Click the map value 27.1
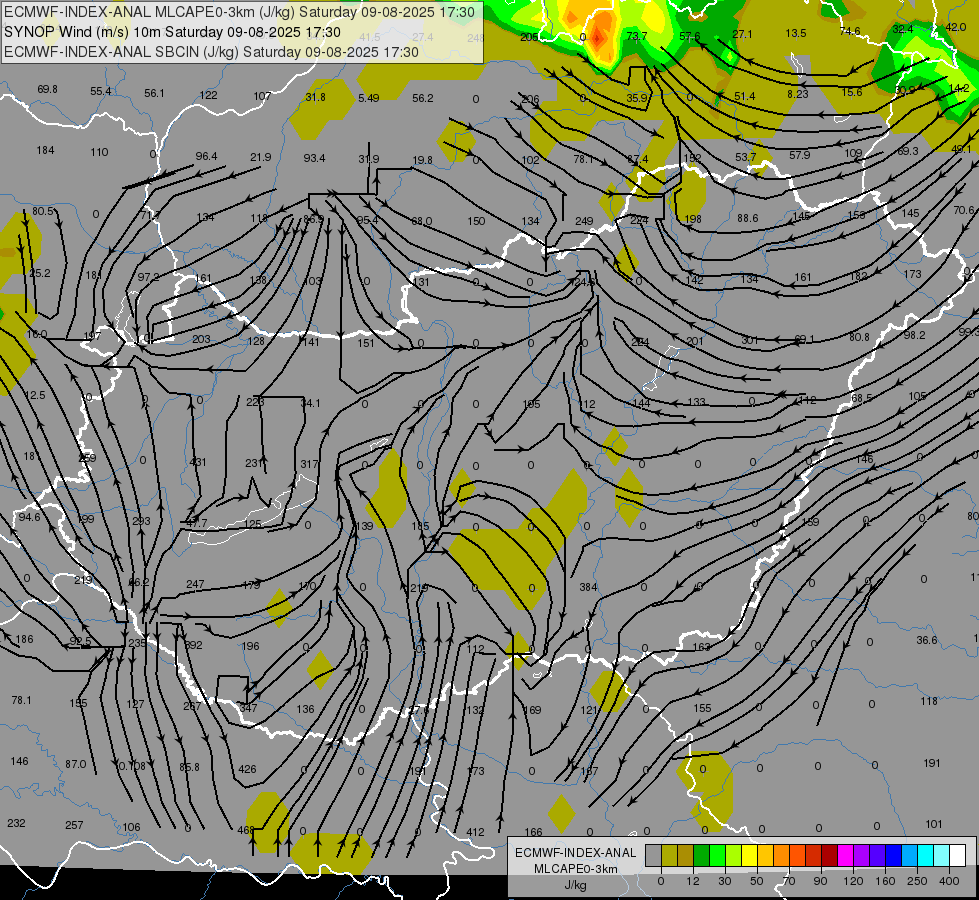The height and width of the screenshot is (900, 979). pyautogui.click(x=742, y=34)
